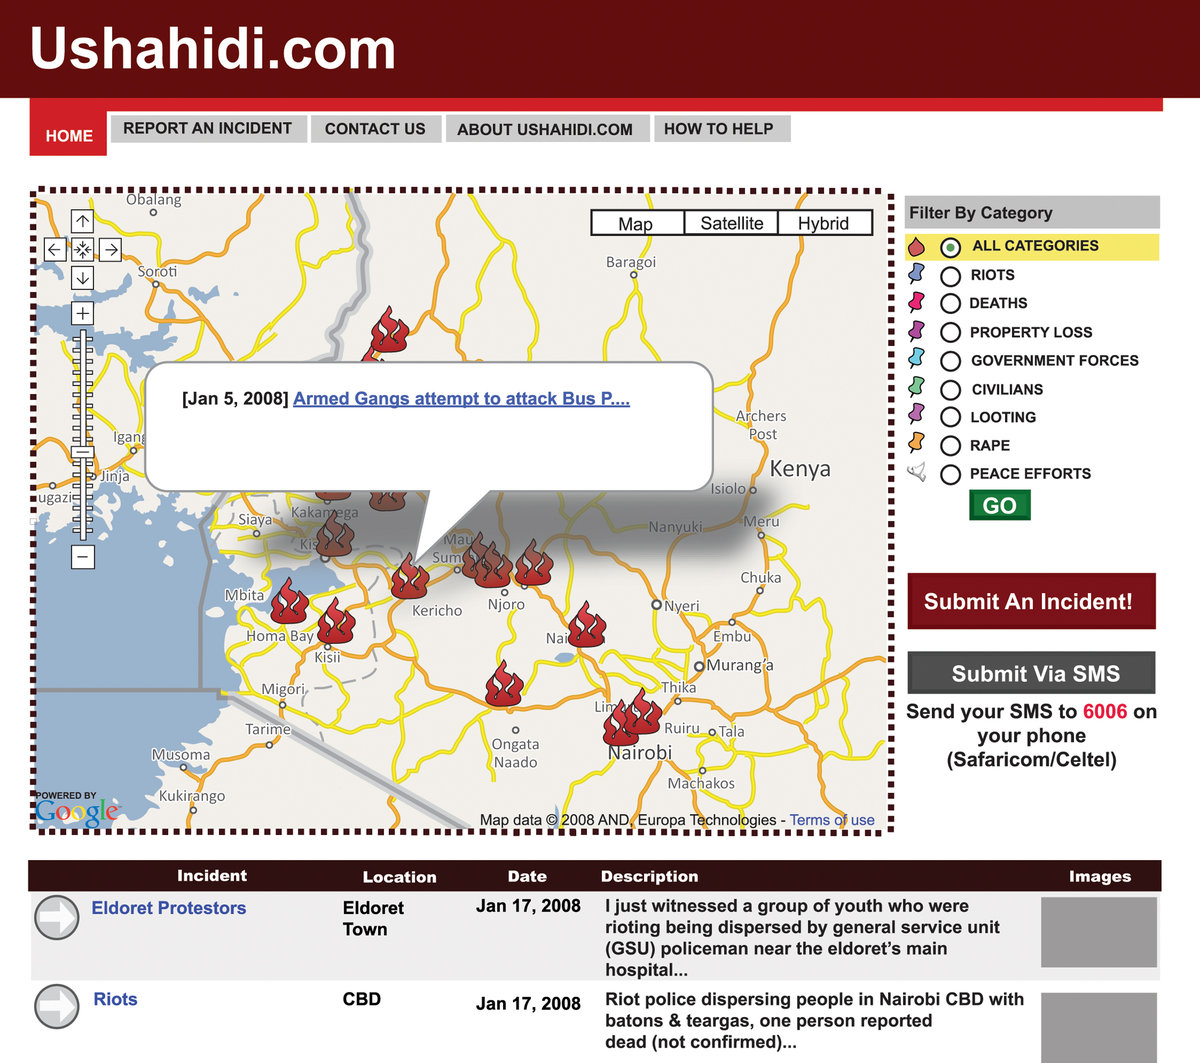1200x1063 pixels.
Task: Click the violet pushpin icon for Looting
Action: click(916, 415)
